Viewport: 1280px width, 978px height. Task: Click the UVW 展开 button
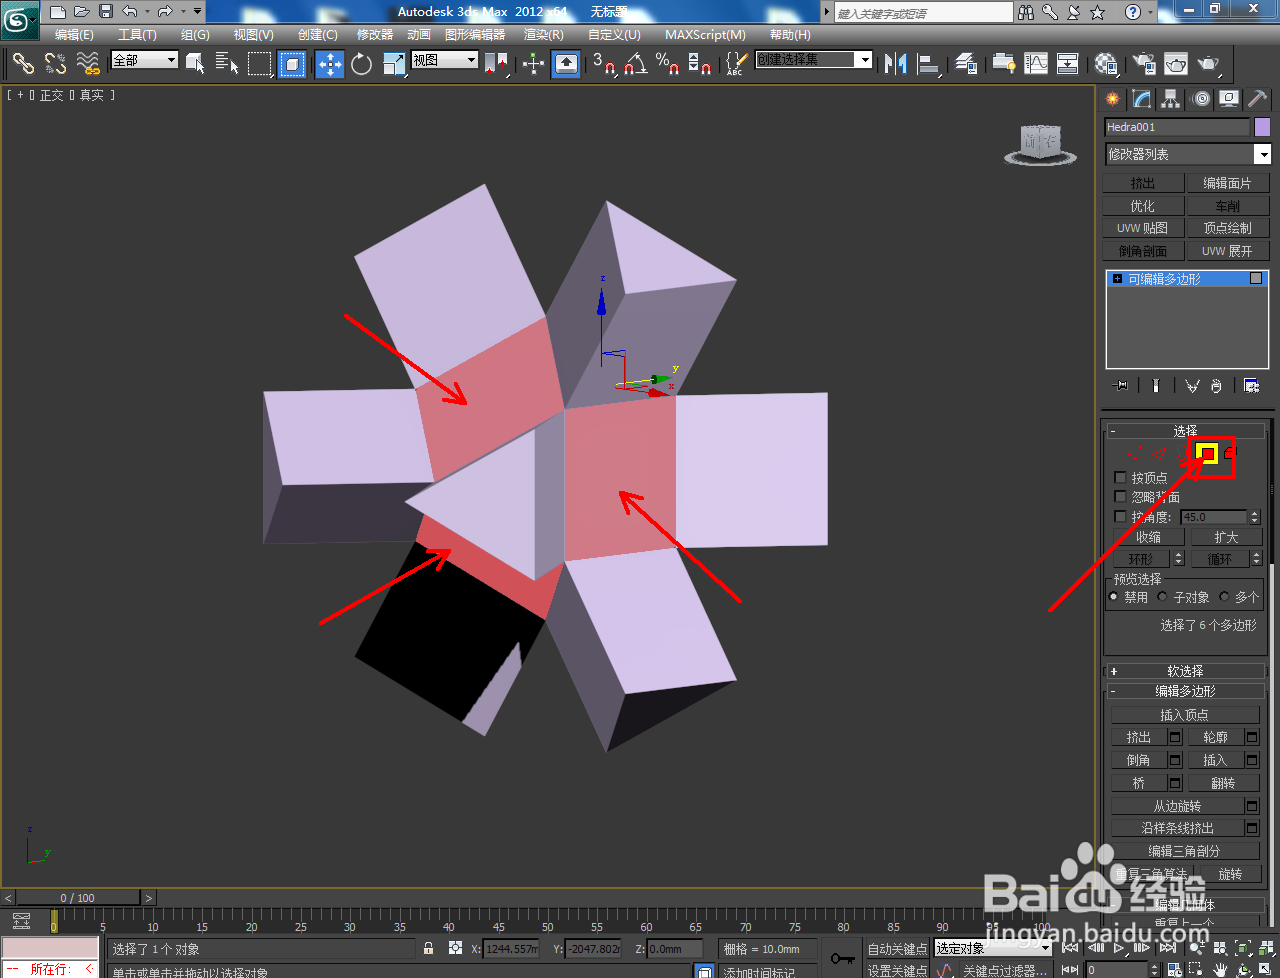[x=1227, y=251]
